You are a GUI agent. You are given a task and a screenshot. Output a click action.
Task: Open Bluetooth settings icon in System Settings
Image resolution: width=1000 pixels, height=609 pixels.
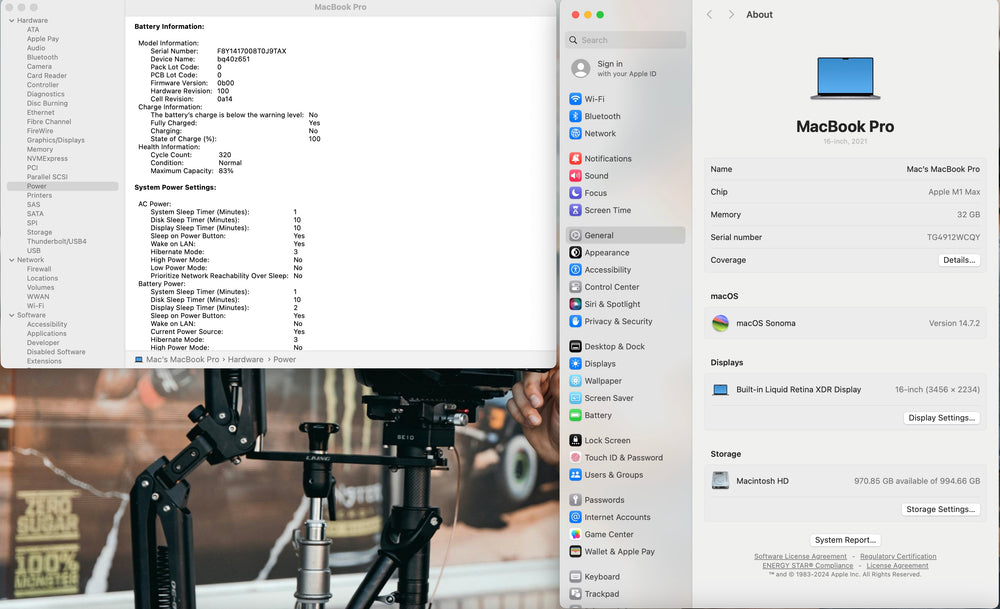(x=575, y=116)
